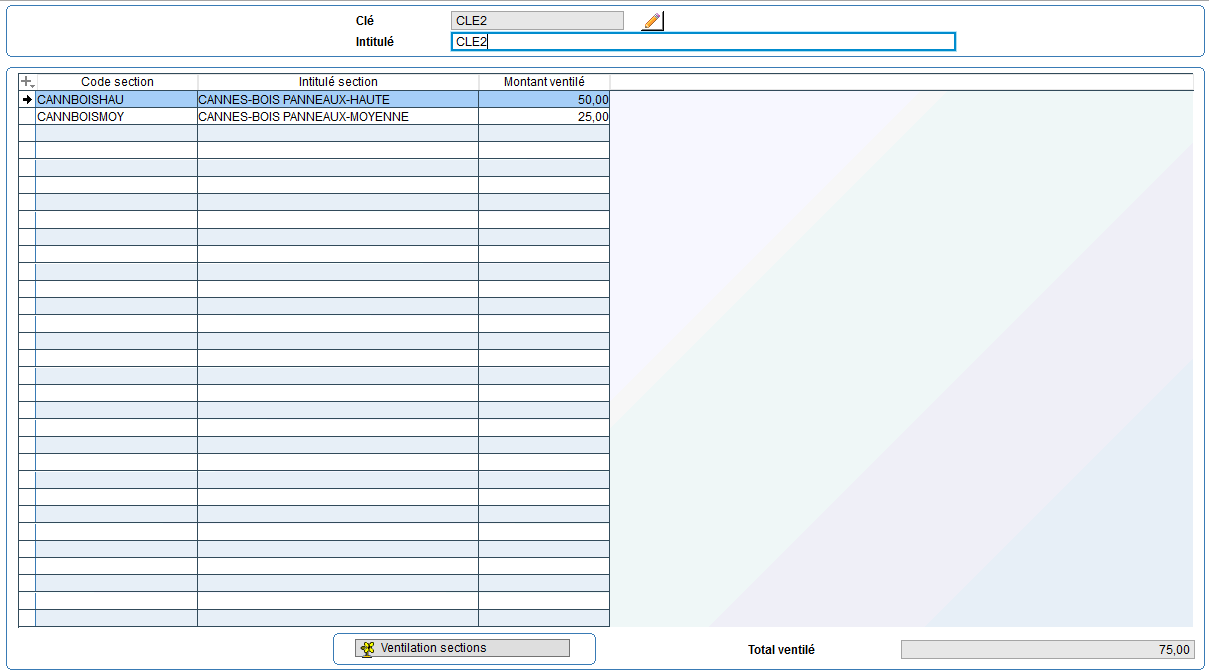
Task: Click the pencil edit icon beside Clé
Action: coord(652,21)
